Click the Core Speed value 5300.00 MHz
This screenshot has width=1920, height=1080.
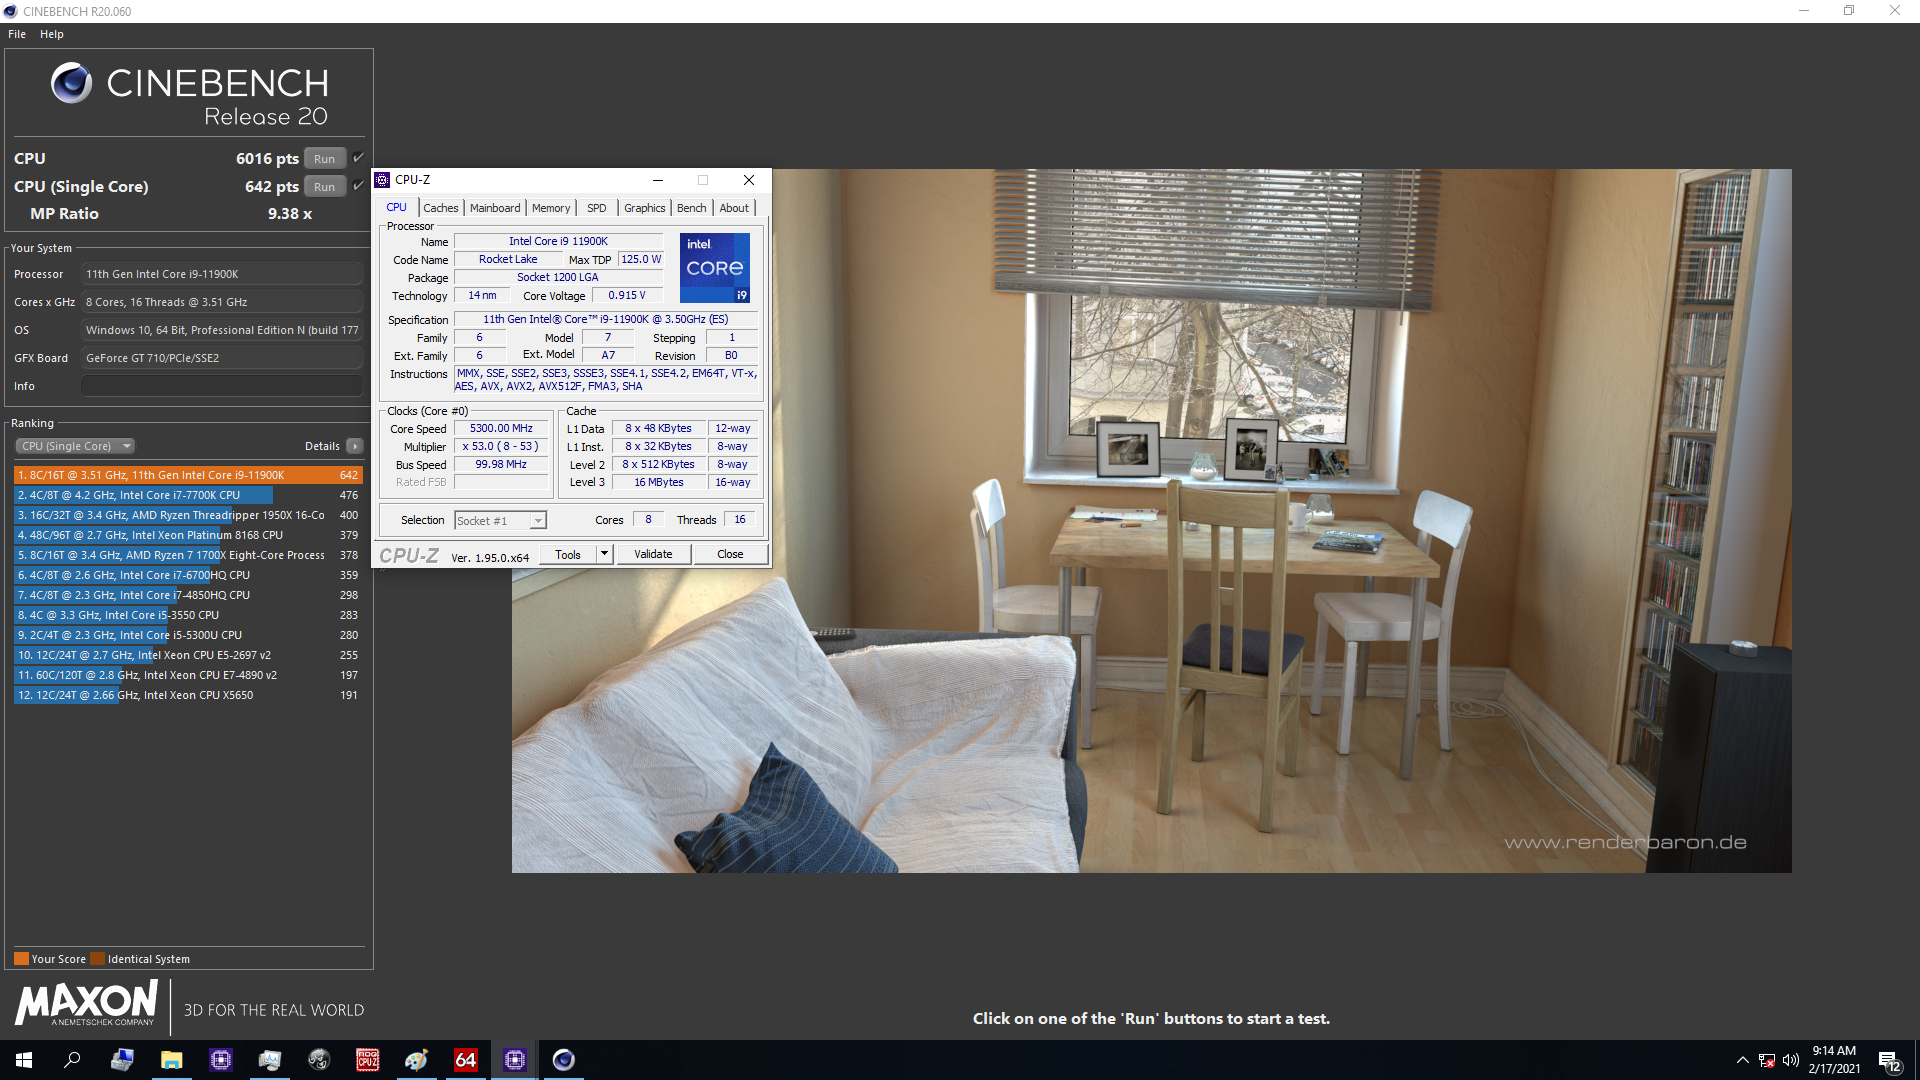pyautogui.click(x=501, y=428)
